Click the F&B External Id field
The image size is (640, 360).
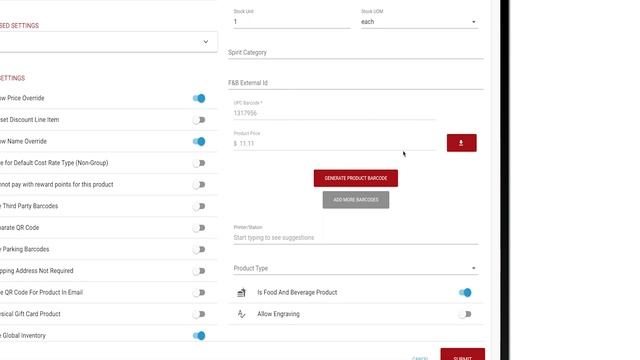[x=356, y=83]
